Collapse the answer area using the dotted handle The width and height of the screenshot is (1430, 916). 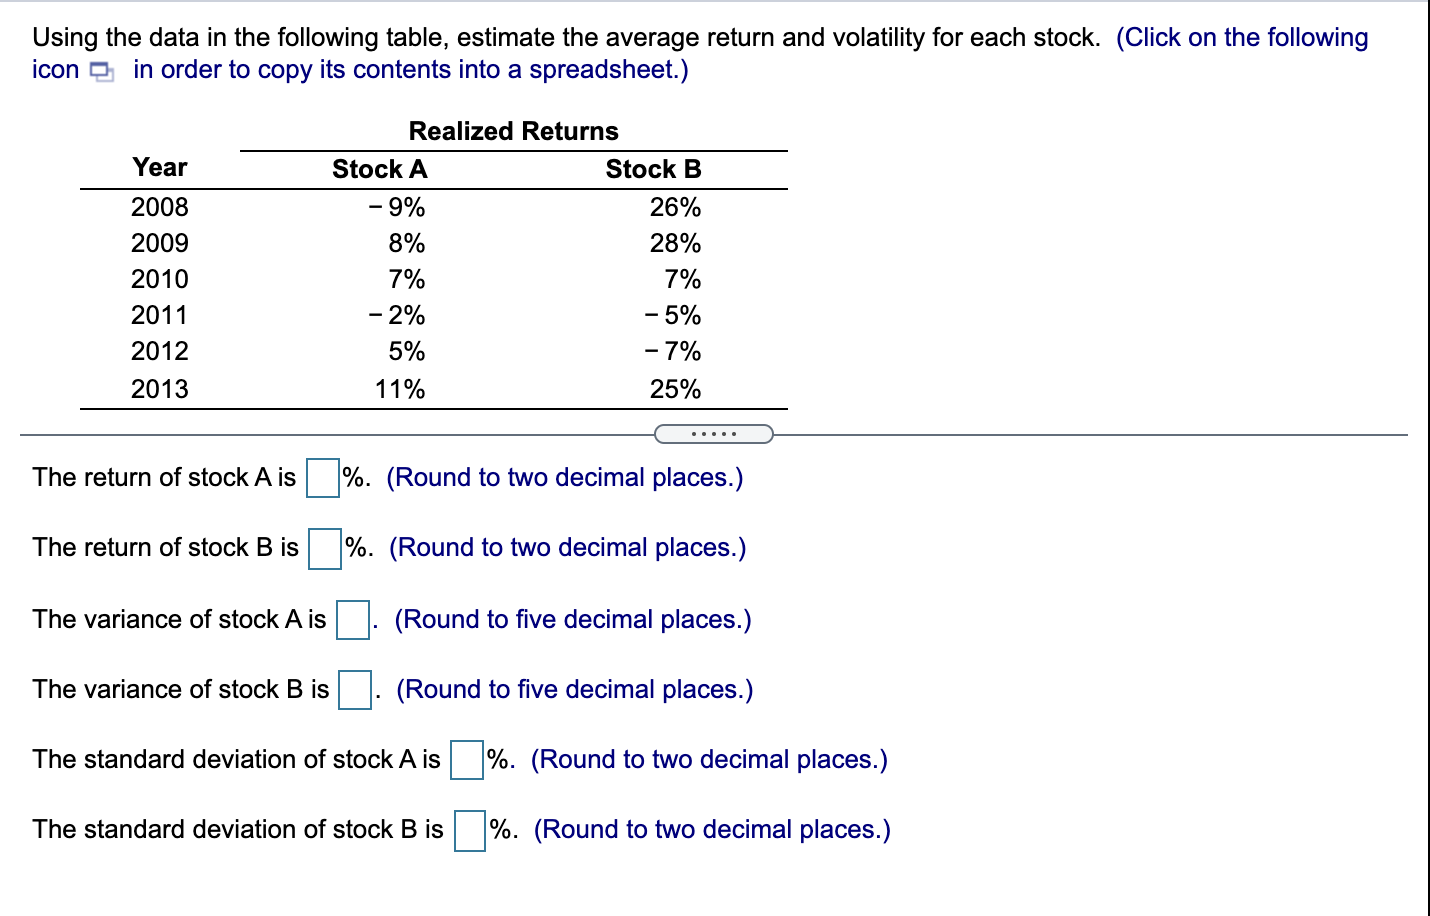click(714, 432)
